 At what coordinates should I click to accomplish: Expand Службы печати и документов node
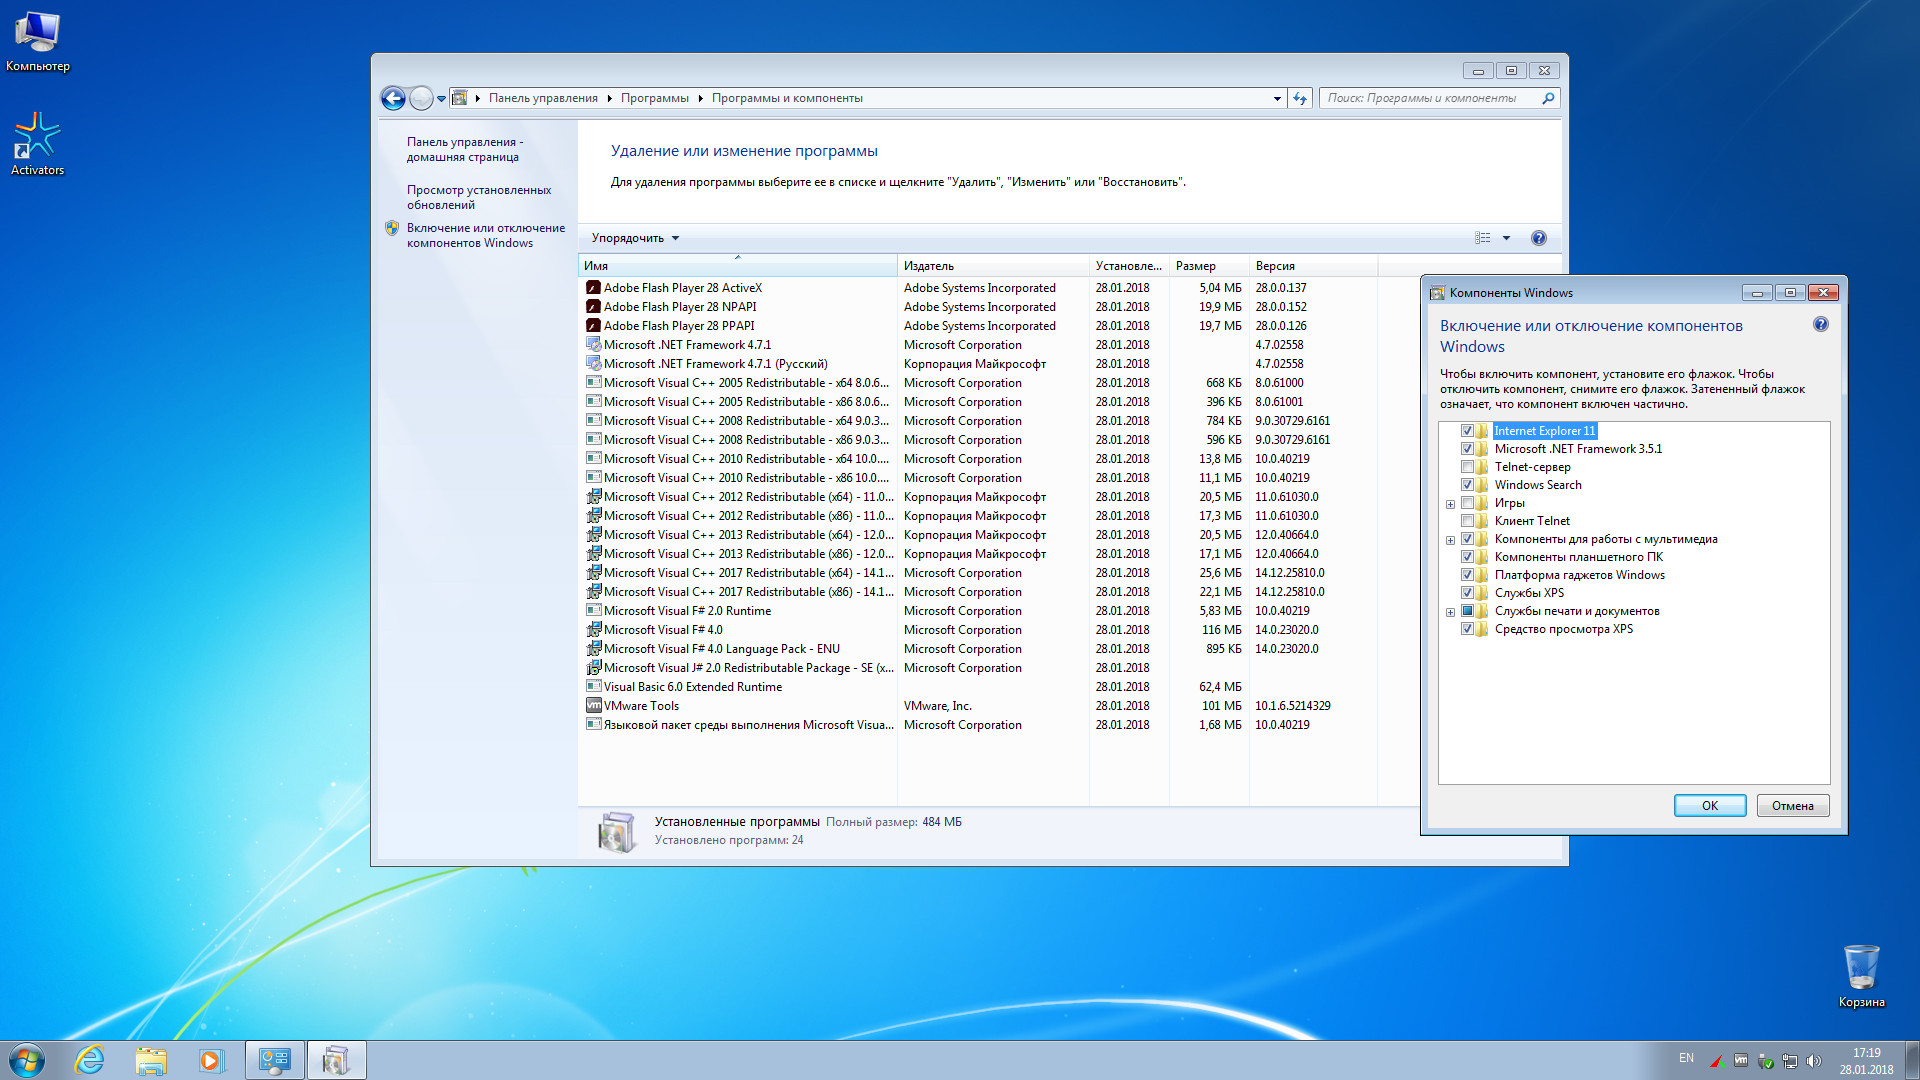tap(1450, 612)
